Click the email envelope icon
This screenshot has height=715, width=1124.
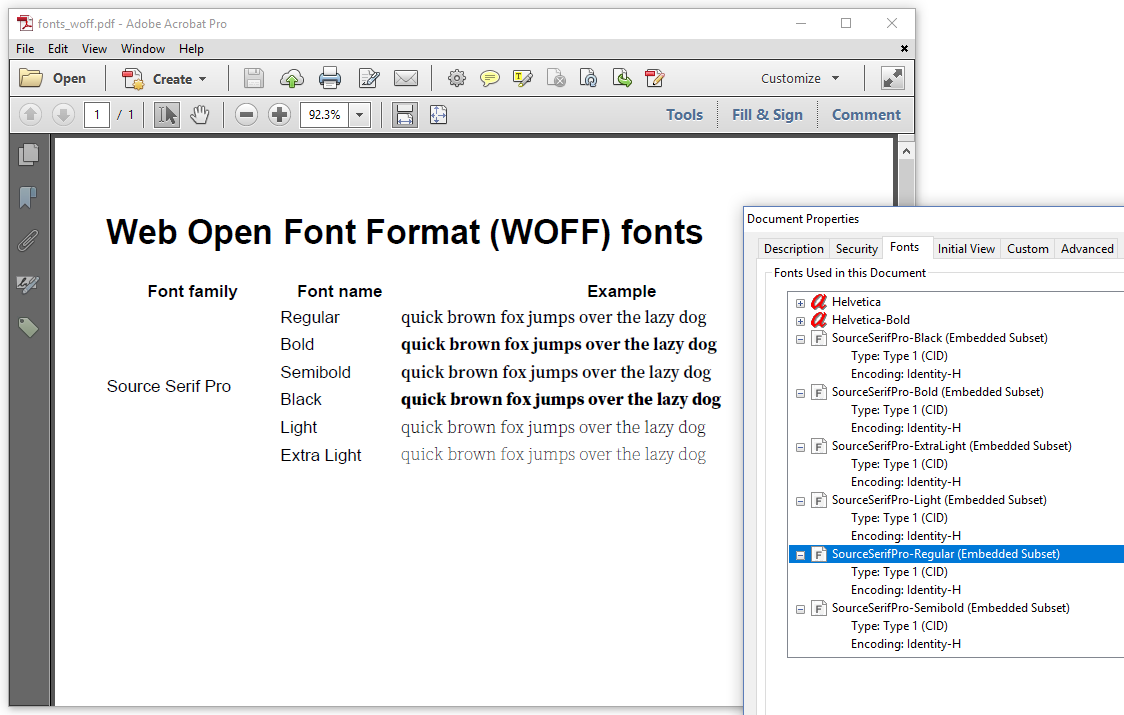pyautogui.click(x=406, y=78)
